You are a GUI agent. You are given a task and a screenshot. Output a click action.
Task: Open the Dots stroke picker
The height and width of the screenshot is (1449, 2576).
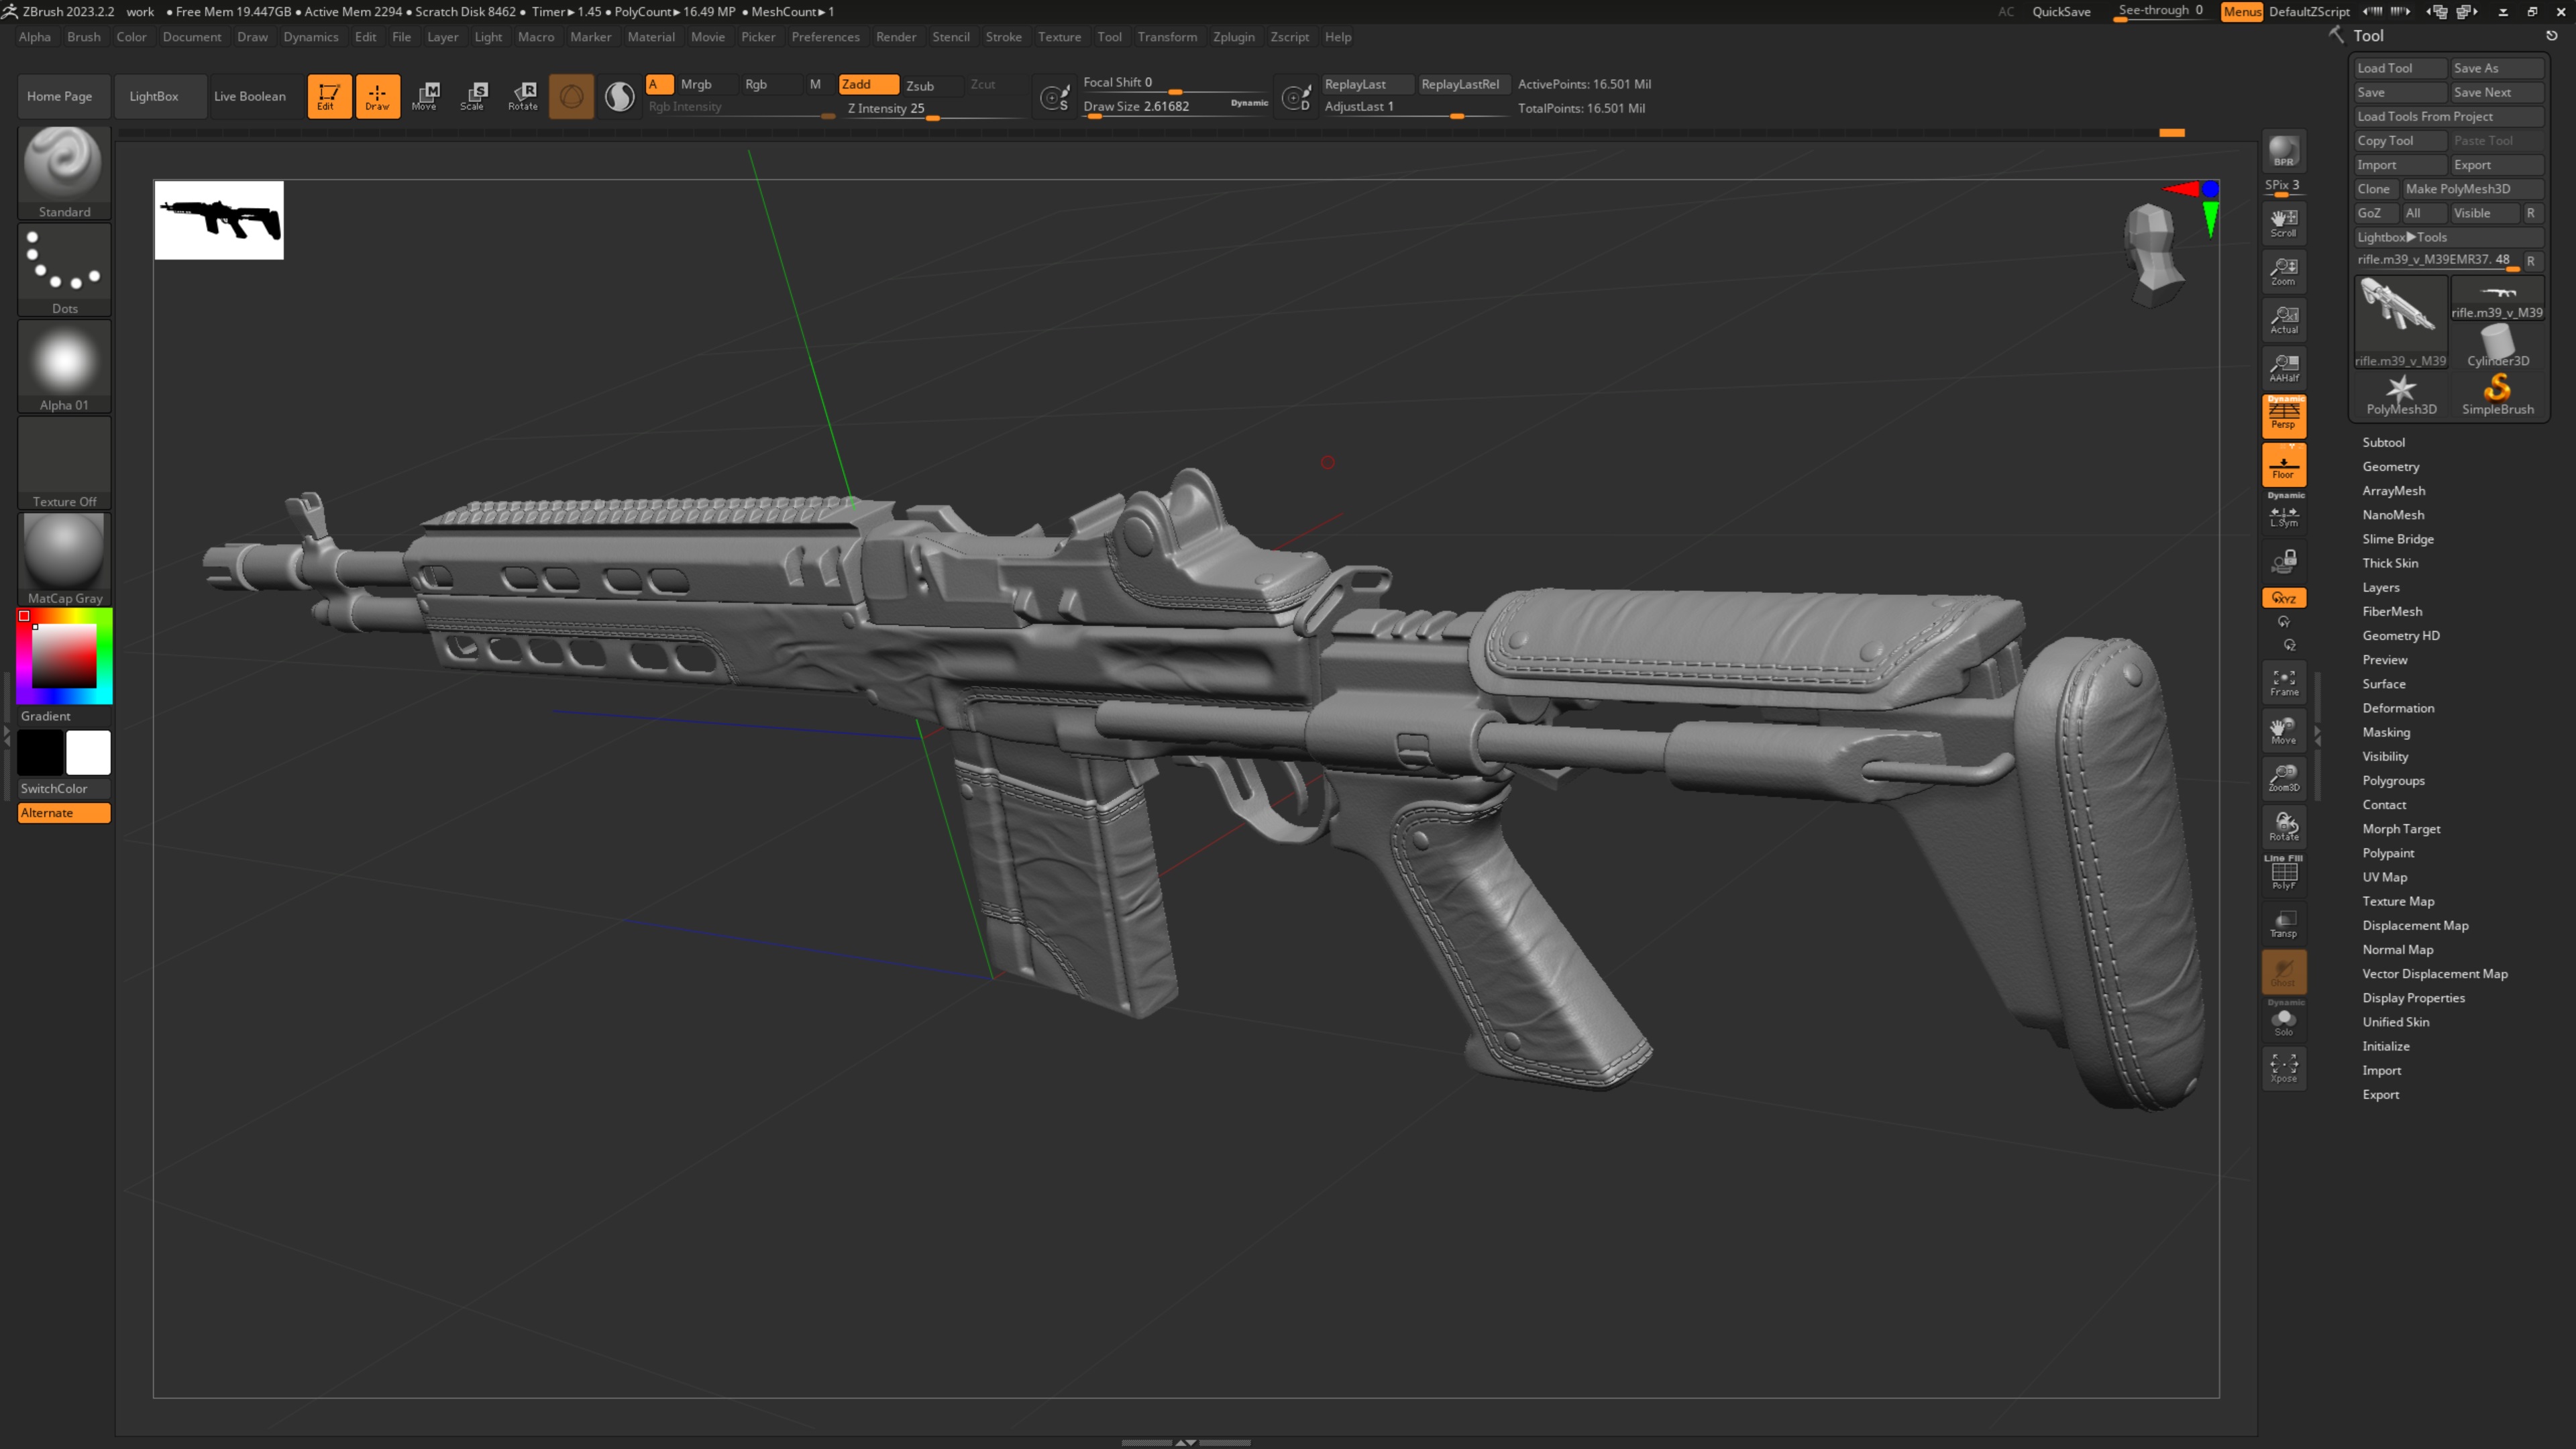pos(64,269)
